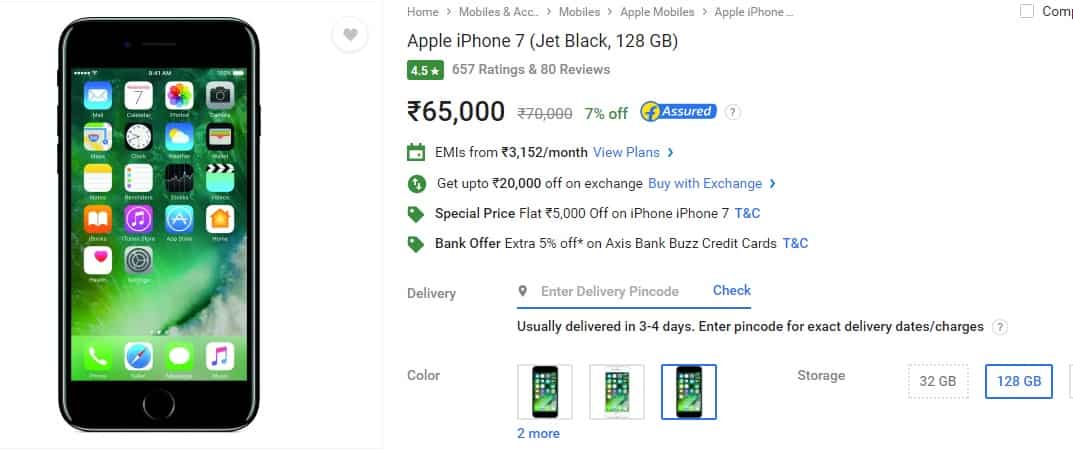The width and height of the screenshot is (1073, 451).
Task: Click the Special Price tag icon
Action: (x=415, y=214)
